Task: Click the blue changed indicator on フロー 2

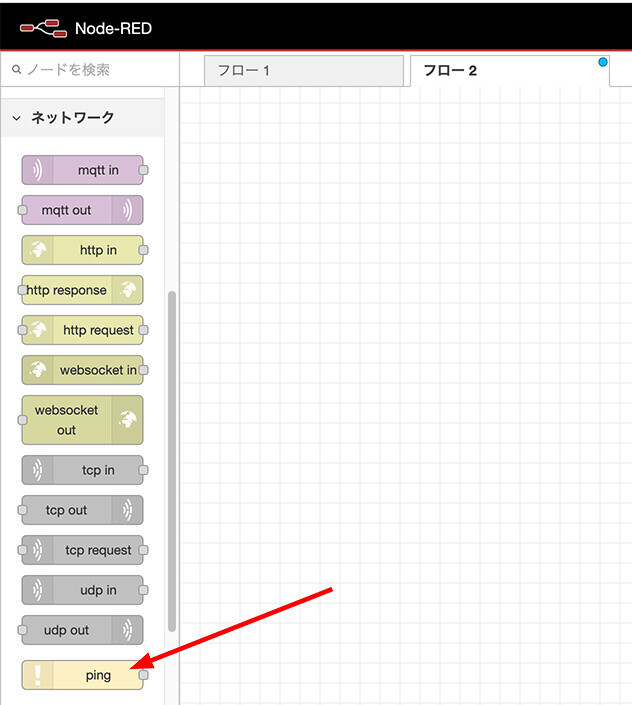Action: [603, 62]
